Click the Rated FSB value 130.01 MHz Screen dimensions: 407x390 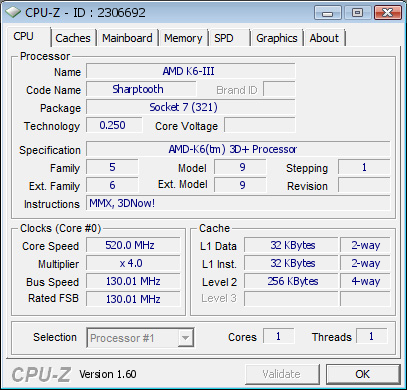pos(133,299)
